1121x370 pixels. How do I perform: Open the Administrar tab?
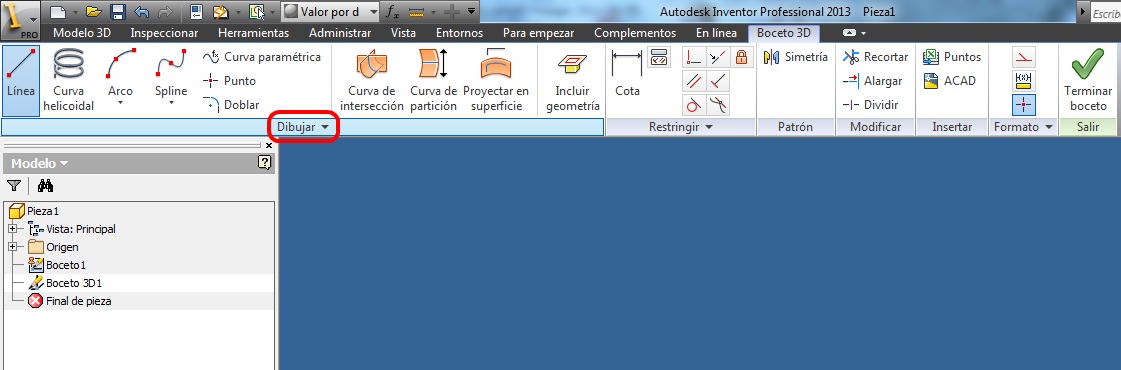(340, 33)
